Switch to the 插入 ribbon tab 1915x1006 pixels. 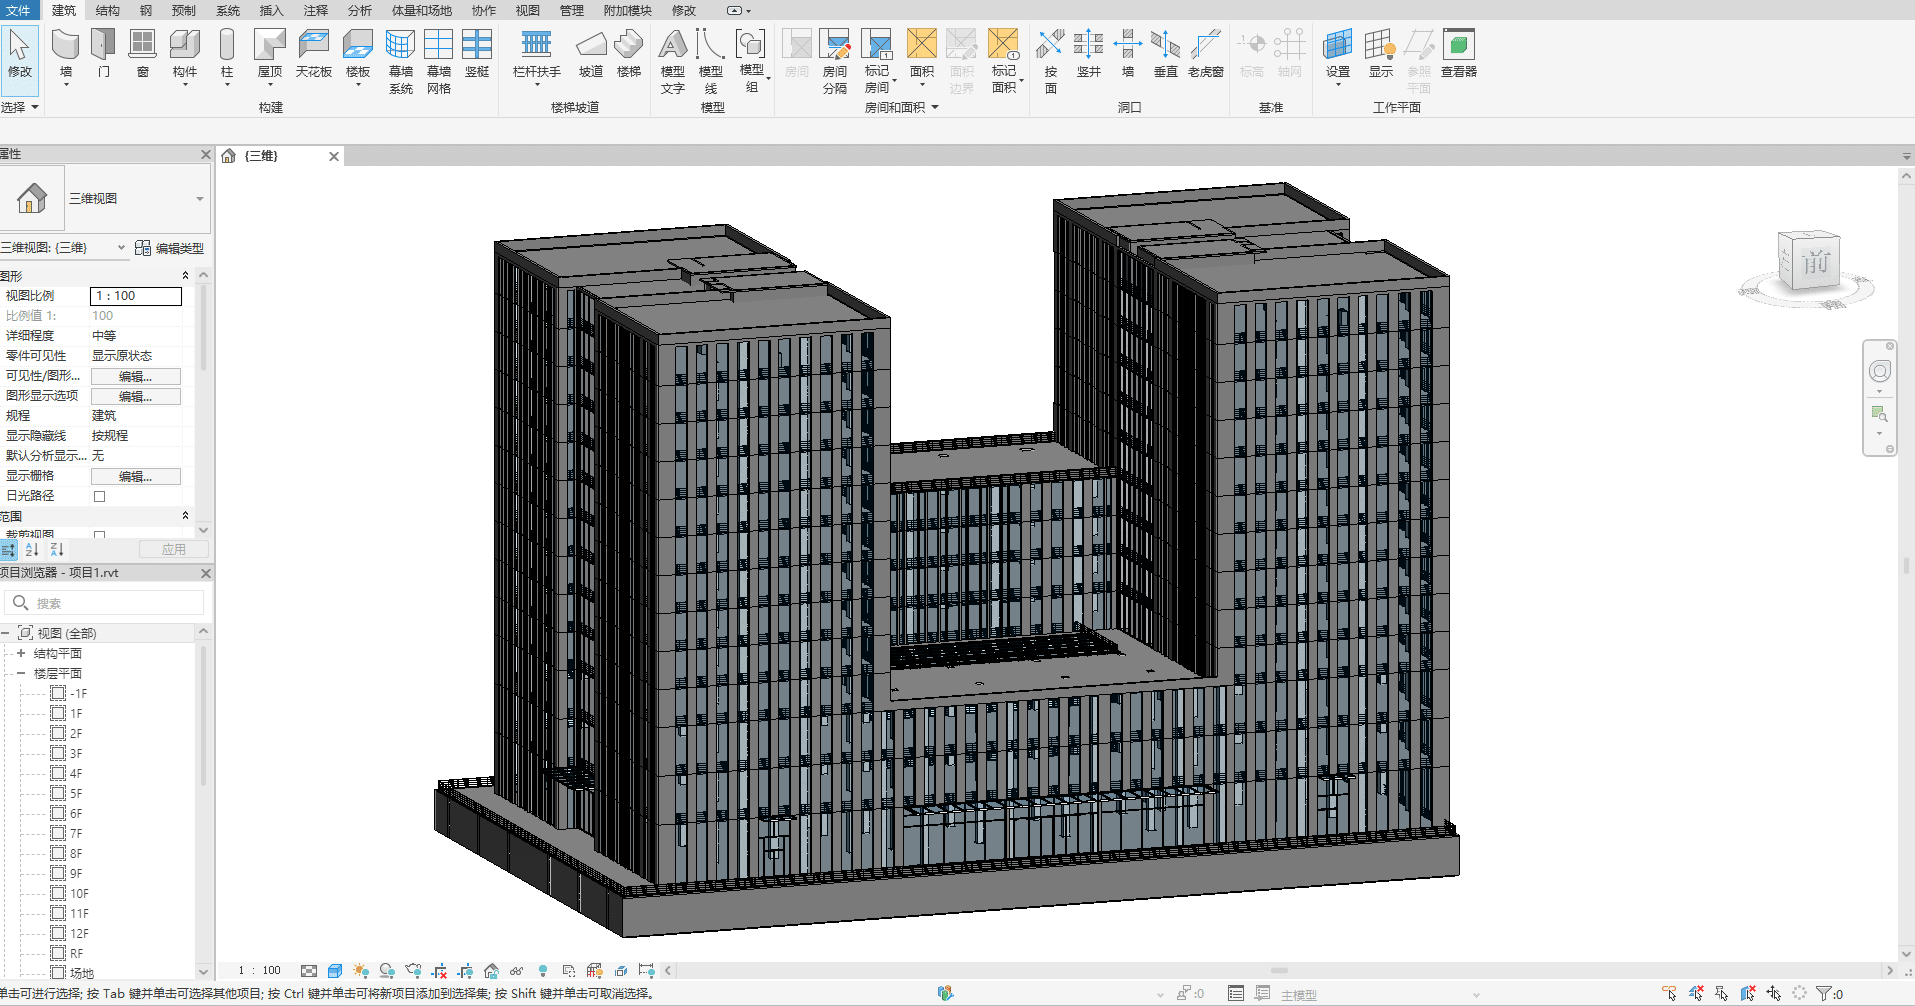270,11
